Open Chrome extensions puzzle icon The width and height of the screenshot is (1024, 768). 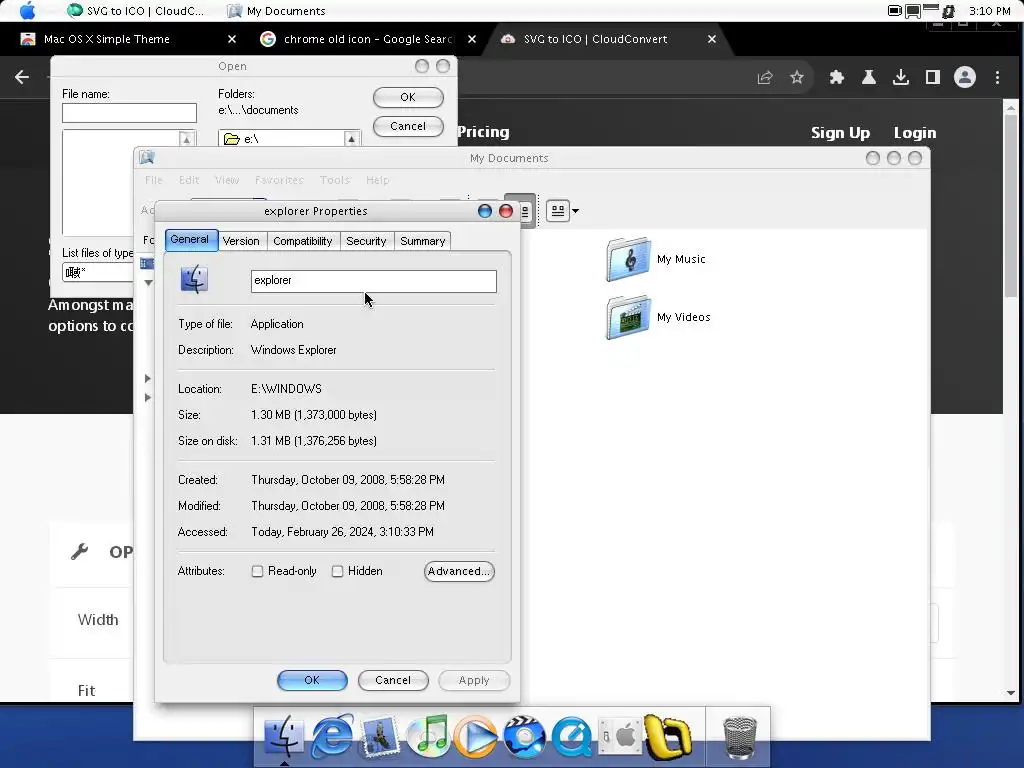837,78
